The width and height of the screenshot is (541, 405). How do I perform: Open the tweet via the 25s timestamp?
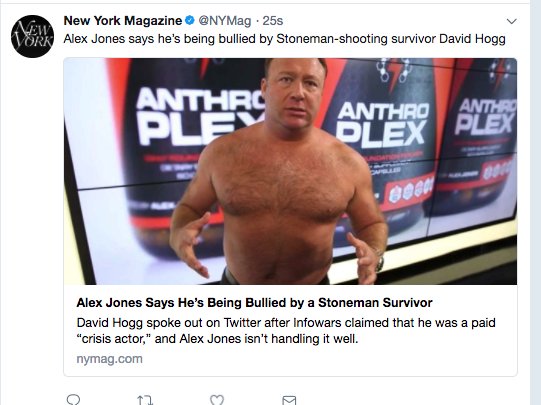point(273,21)
